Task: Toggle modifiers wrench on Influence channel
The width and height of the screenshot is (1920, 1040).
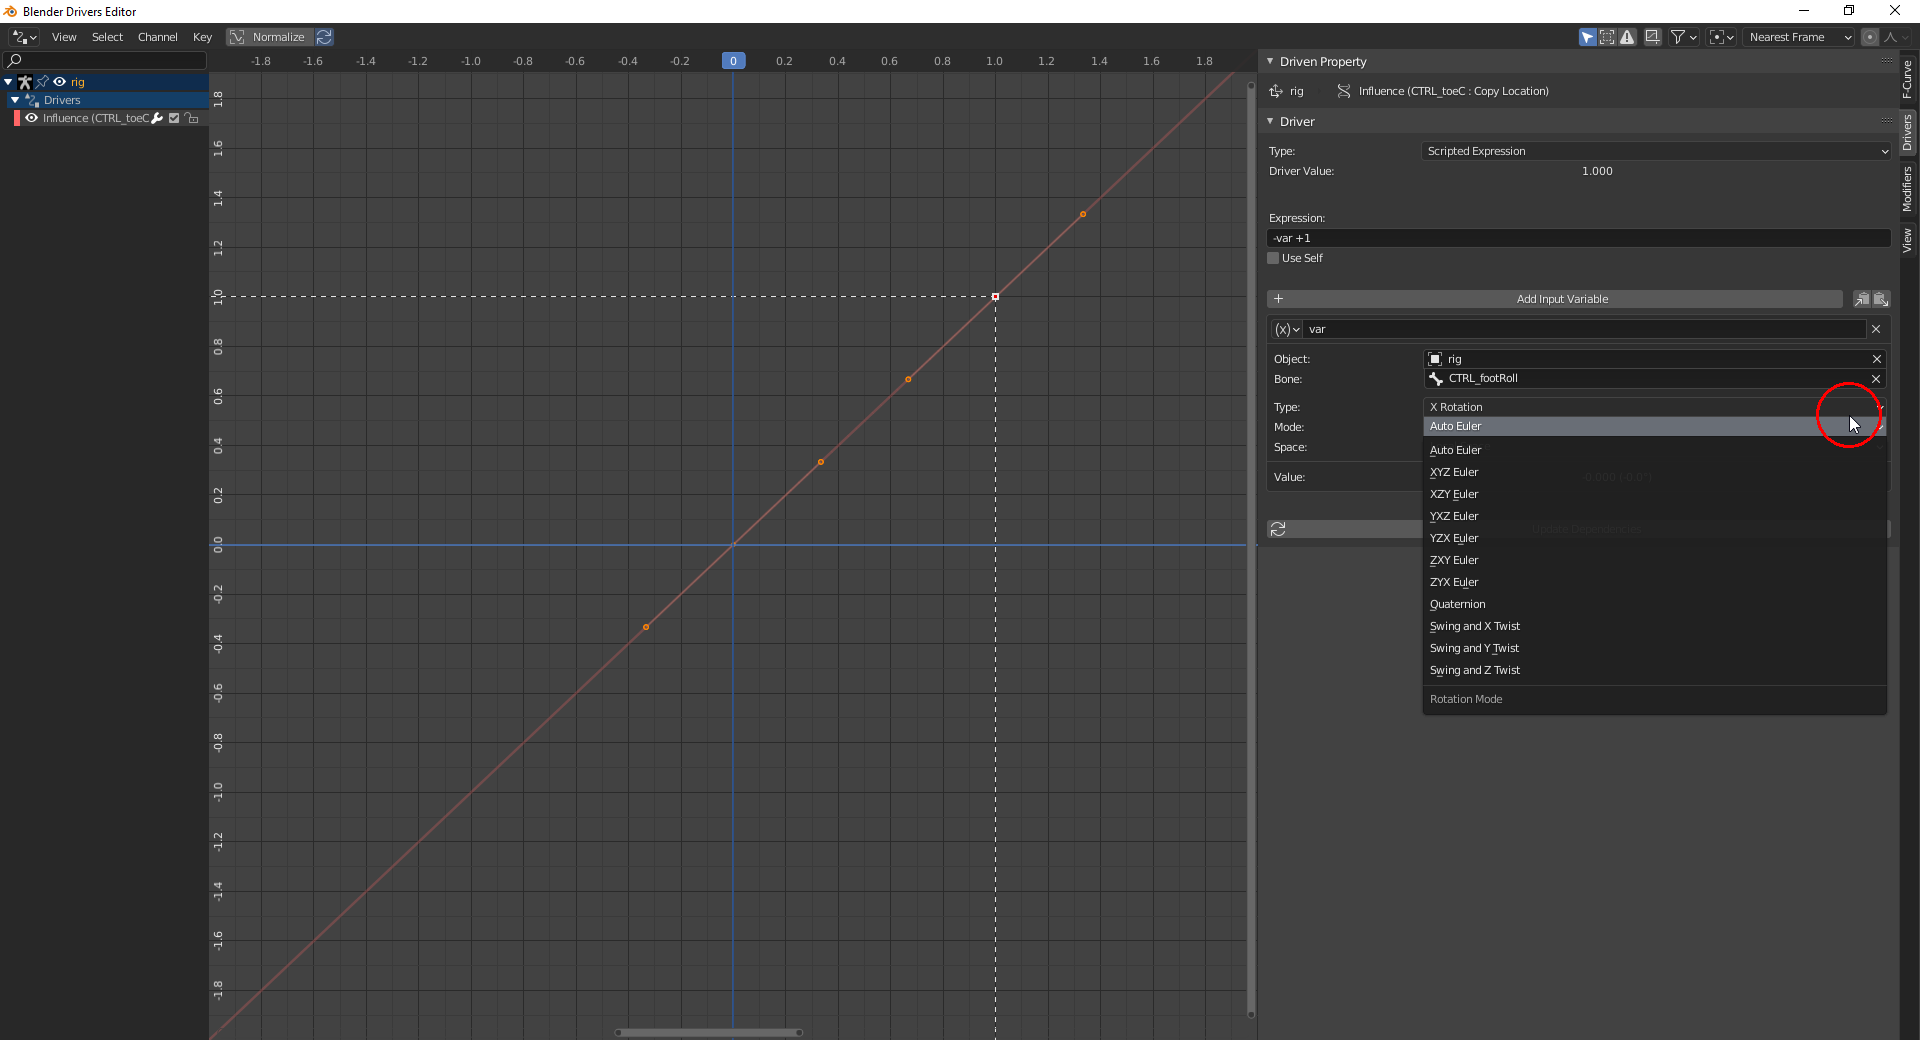Action: [x=157, y=118]
